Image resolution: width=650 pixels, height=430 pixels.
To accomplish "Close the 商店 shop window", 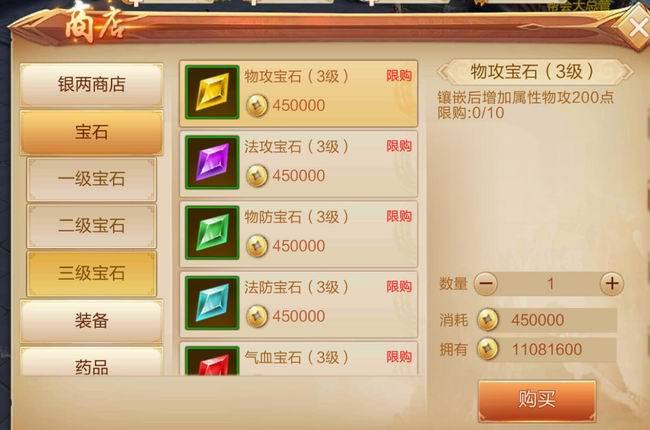I will (x=635, y=27).
